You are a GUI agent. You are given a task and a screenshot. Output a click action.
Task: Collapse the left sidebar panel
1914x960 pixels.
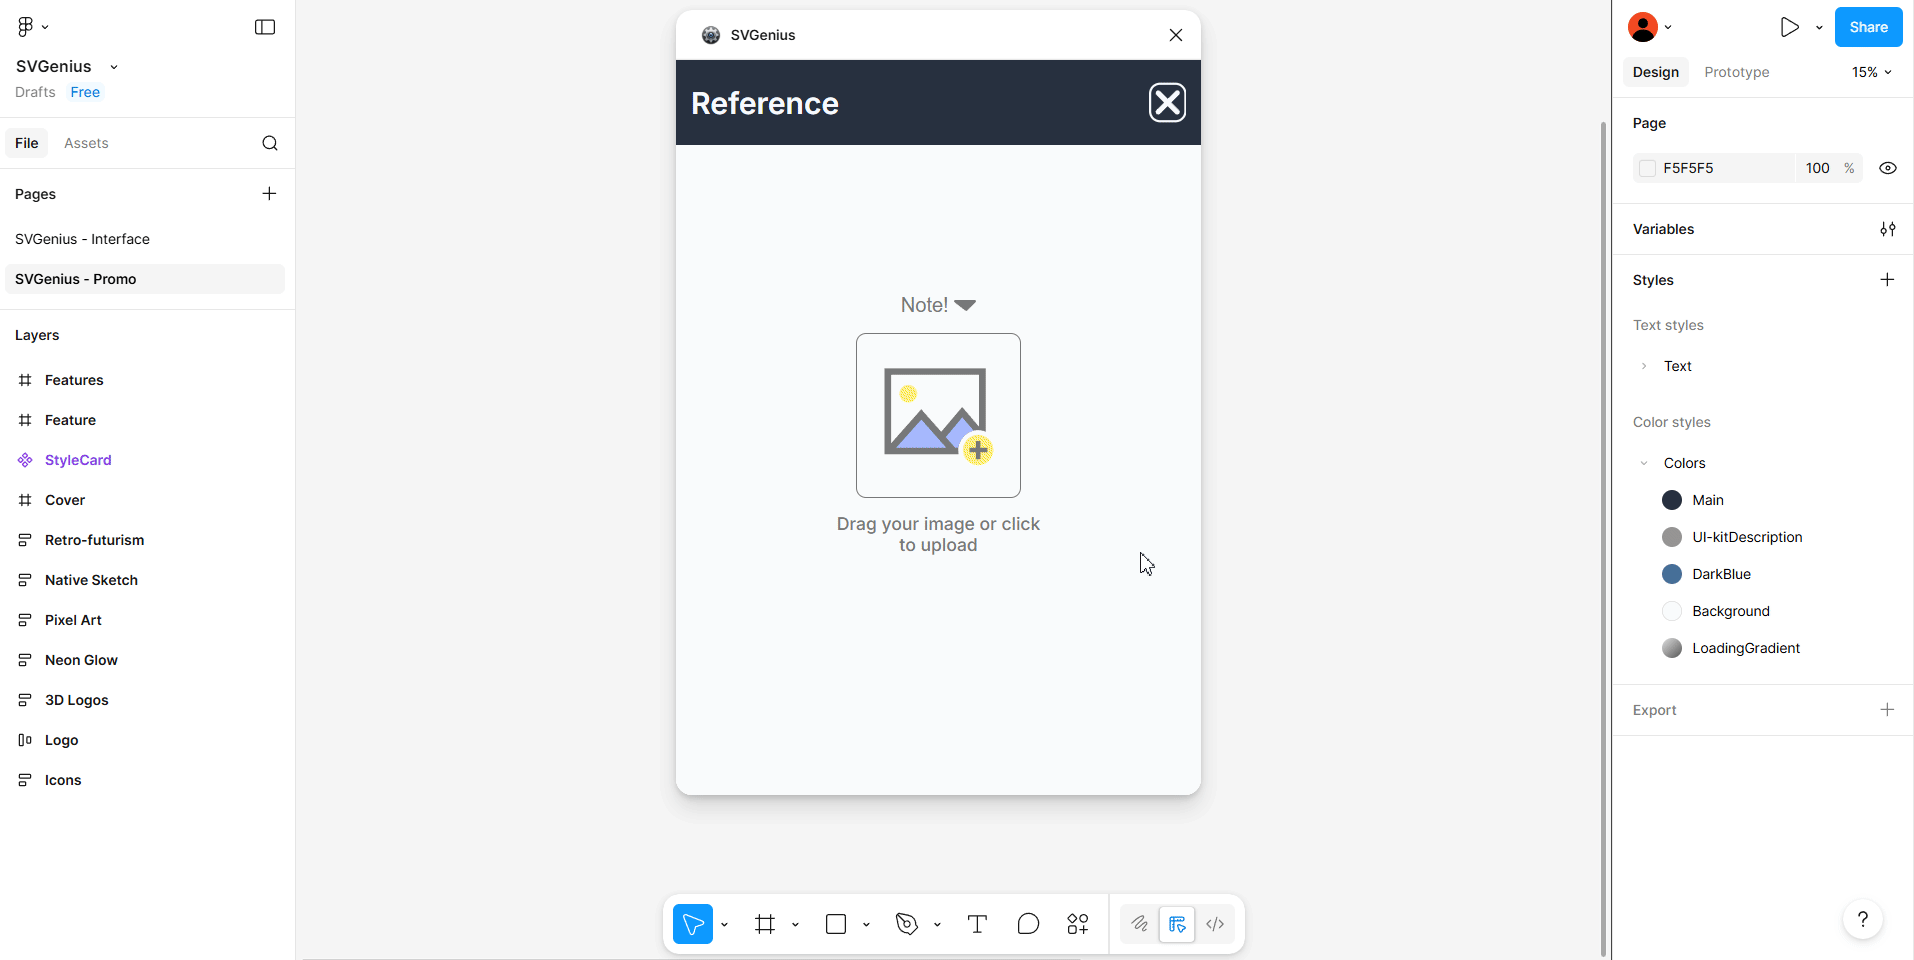coord(264,27)
